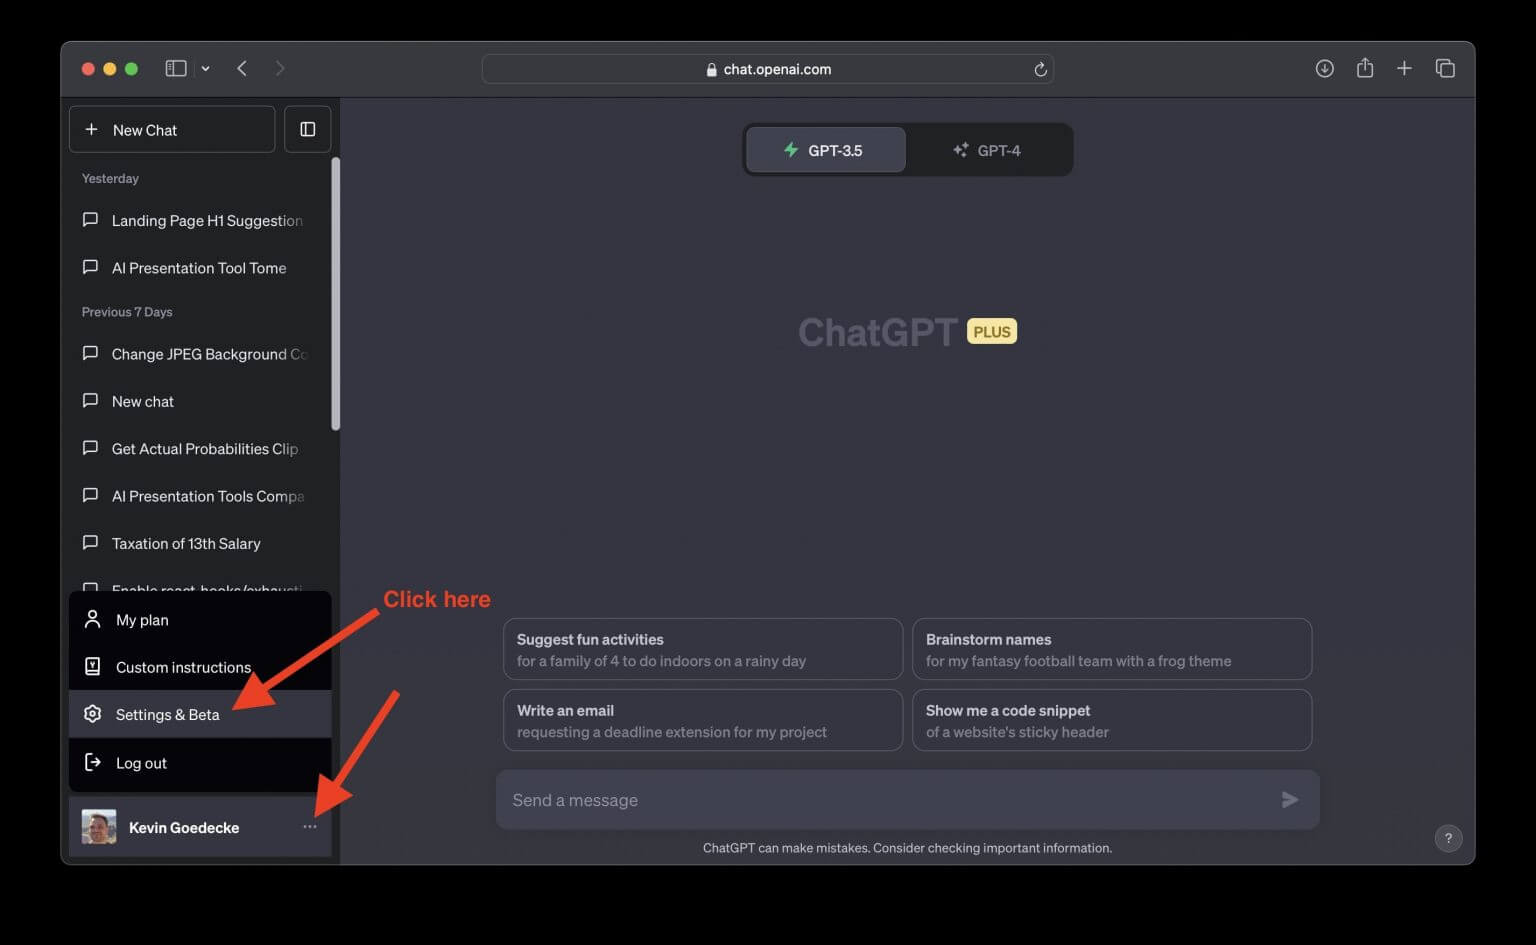Screen dimensions: 1536x945
Task: Select the Brainstorm names suggestion card
Action: point(1111,648)
